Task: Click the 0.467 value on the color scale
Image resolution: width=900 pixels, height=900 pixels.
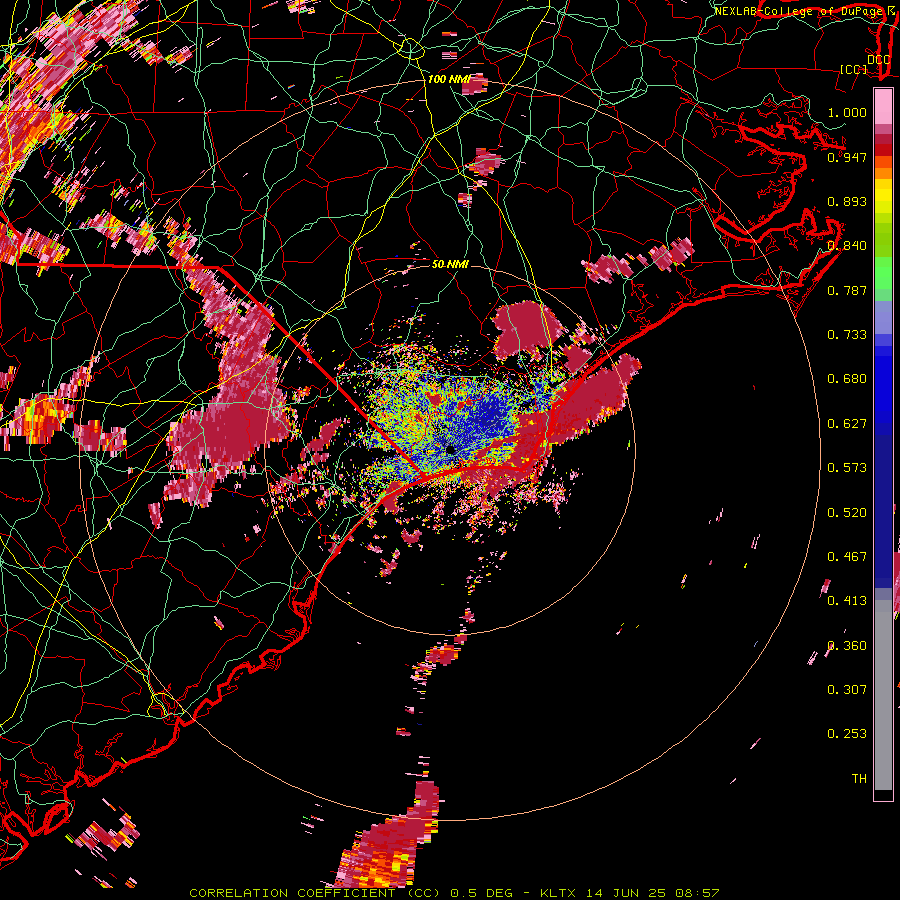Action: coord(847,556)
